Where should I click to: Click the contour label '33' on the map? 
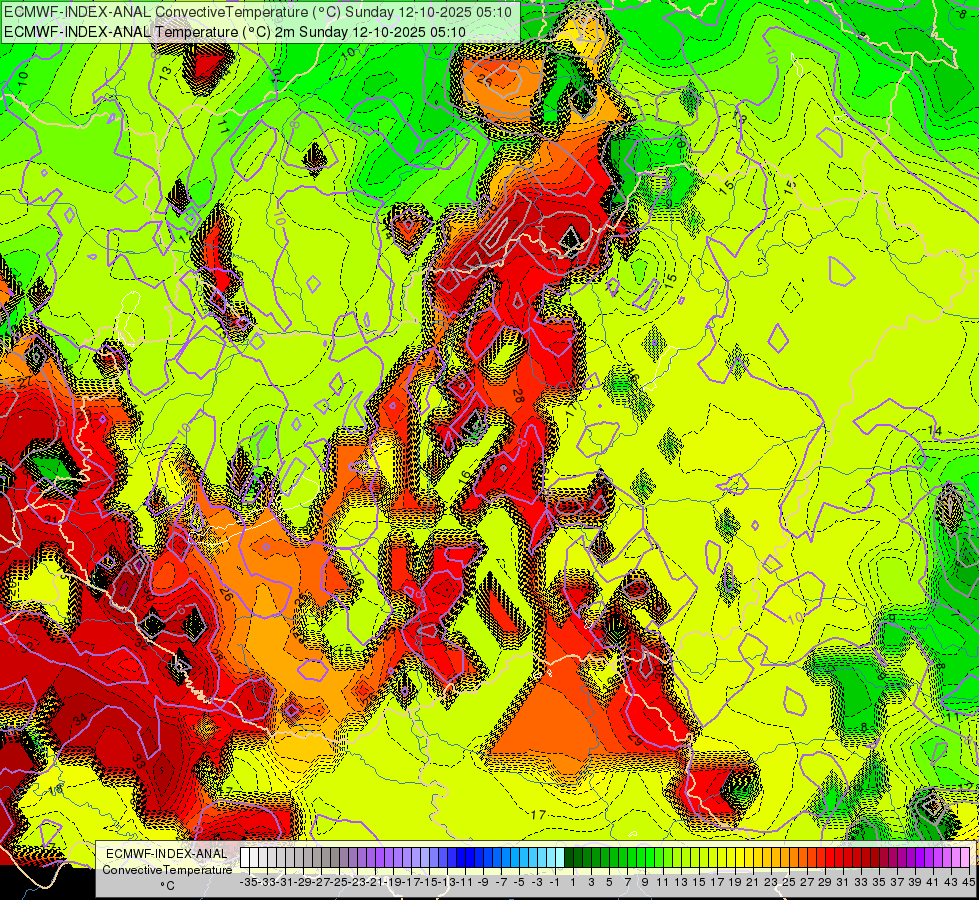pyautogui.click(x=139, y=761)
